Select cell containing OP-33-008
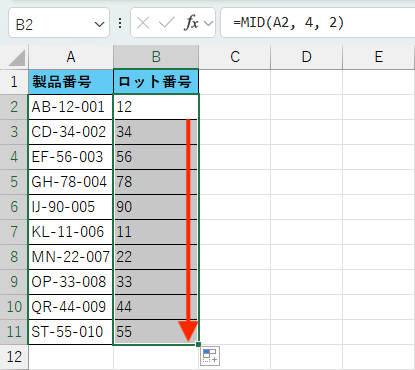 71,282
